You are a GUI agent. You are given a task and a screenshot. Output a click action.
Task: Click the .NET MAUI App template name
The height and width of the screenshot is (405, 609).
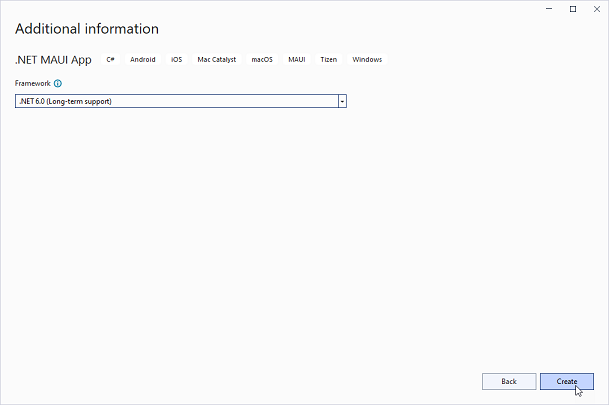coord(53,60)
